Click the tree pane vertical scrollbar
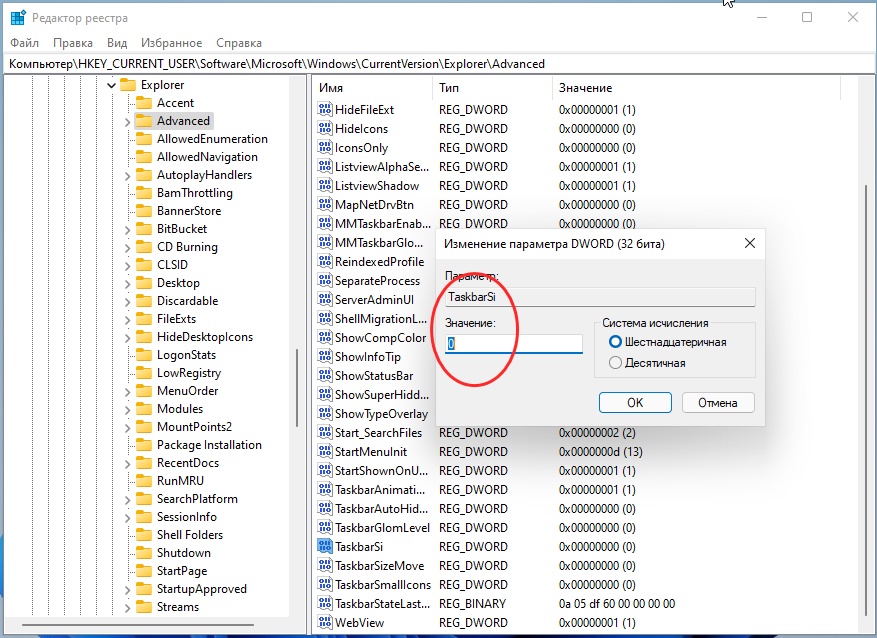Screen dimensions: 877x638 [297, 387]
